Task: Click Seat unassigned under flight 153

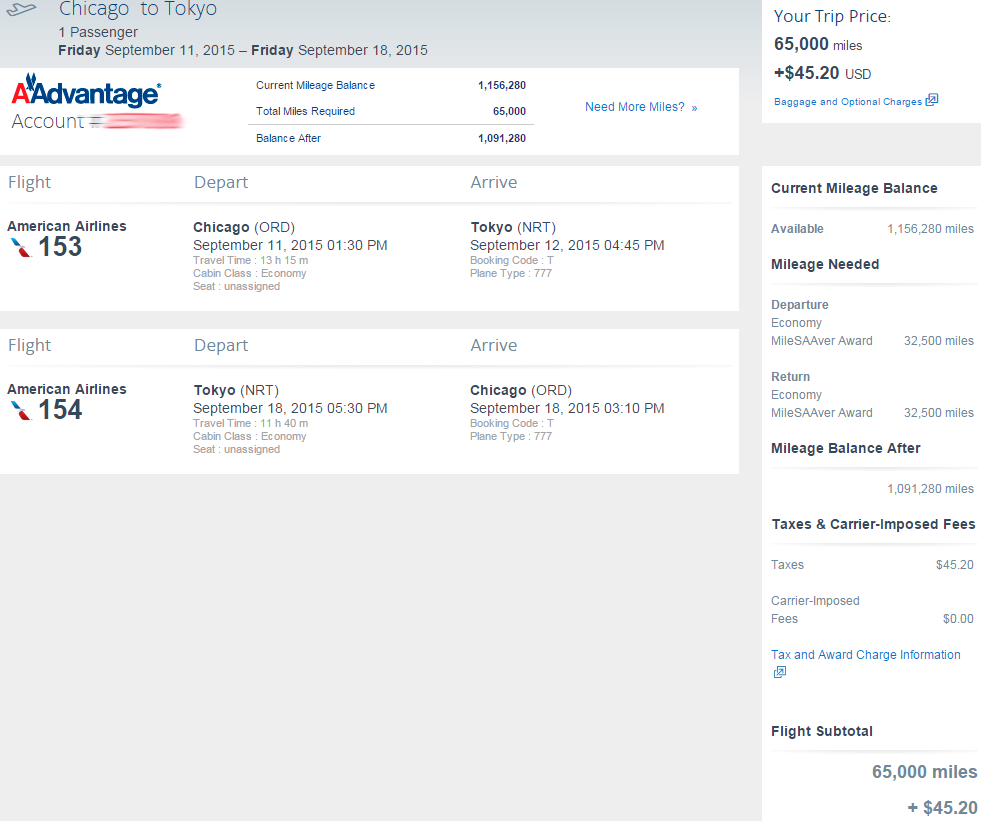Action: pos(236,287)
